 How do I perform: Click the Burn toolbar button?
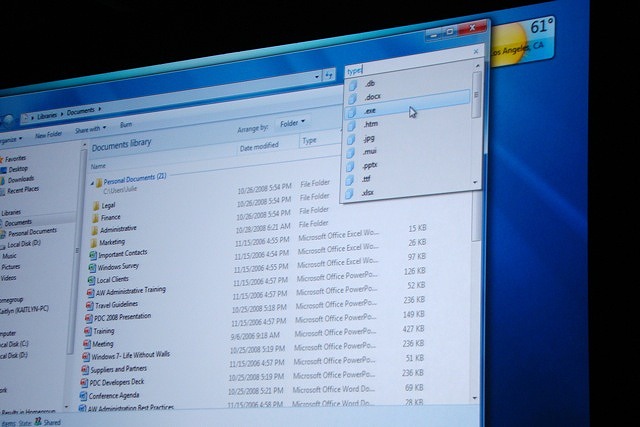click(126, 125)
